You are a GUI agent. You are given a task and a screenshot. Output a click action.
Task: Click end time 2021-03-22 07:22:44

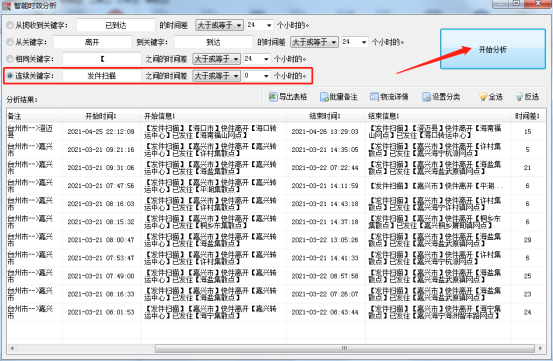(x=325, y=167)
